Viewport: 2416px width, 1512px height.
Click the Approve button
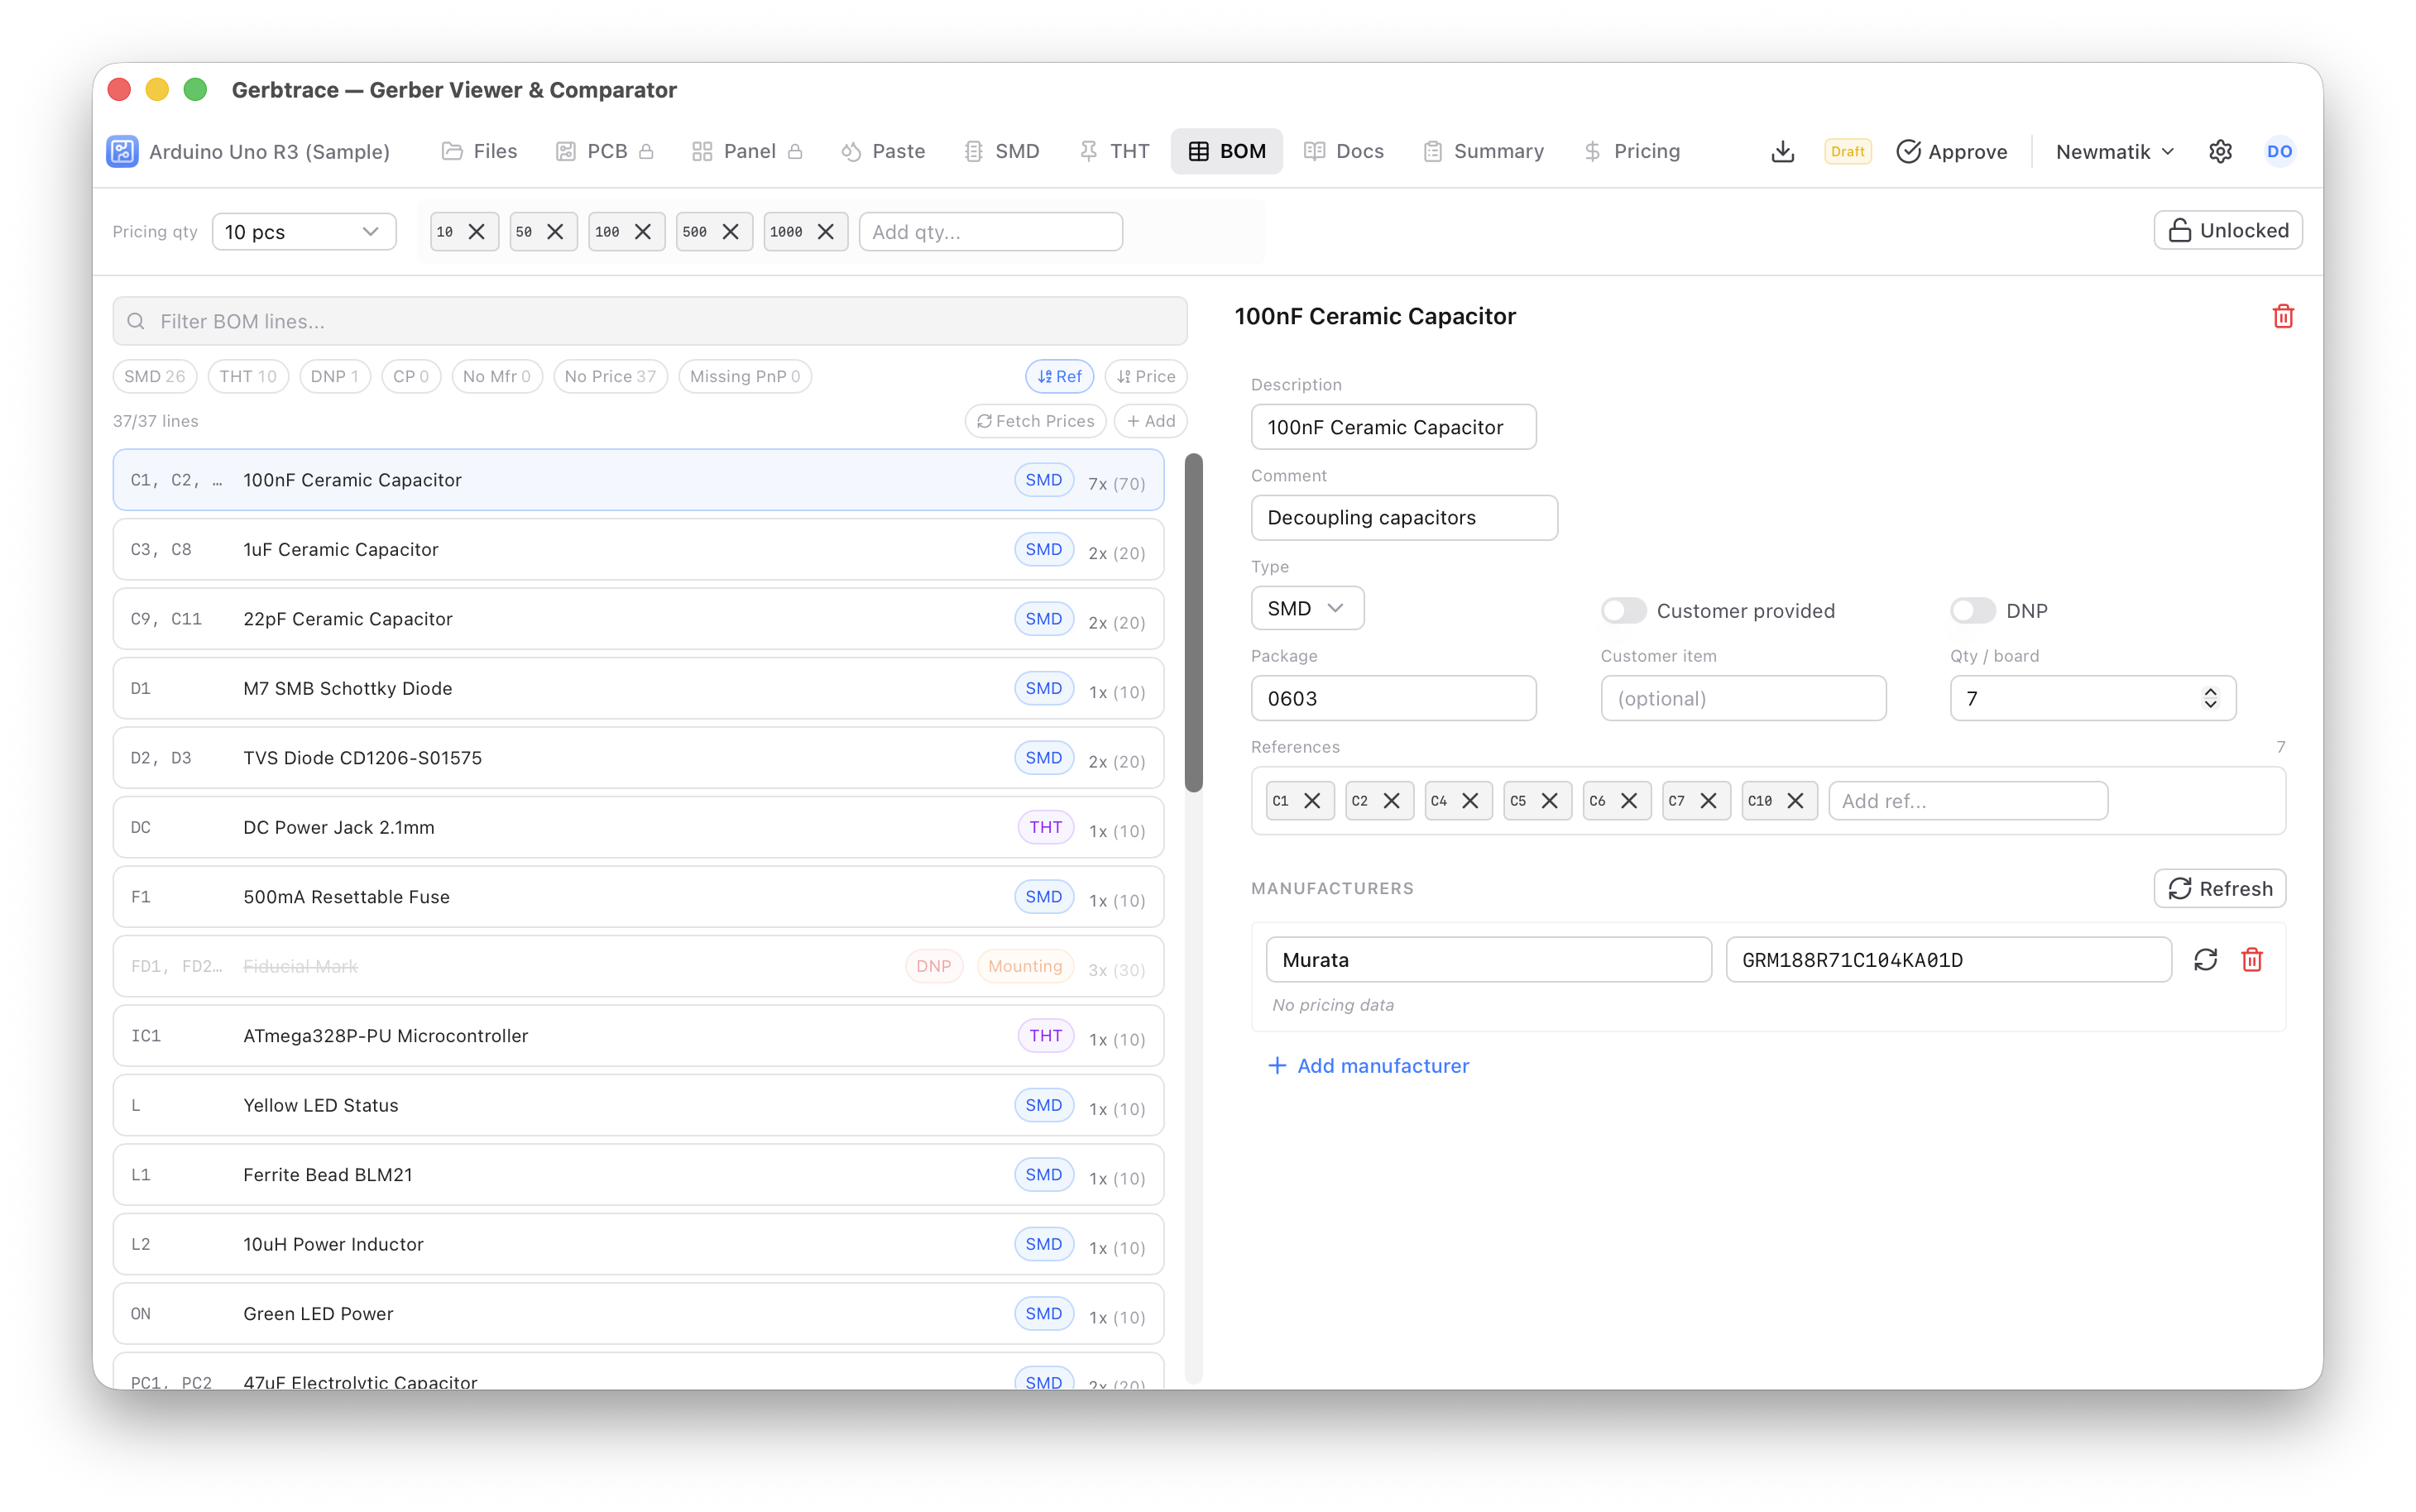pos(1951,151)
